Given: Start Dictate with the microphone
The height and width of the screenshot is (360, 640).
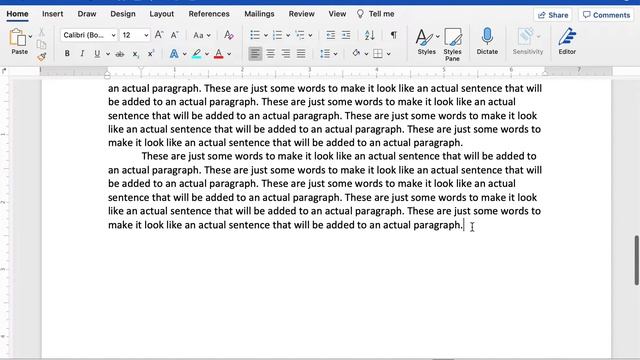Looking at the screenshot, I should coord(487,41).
